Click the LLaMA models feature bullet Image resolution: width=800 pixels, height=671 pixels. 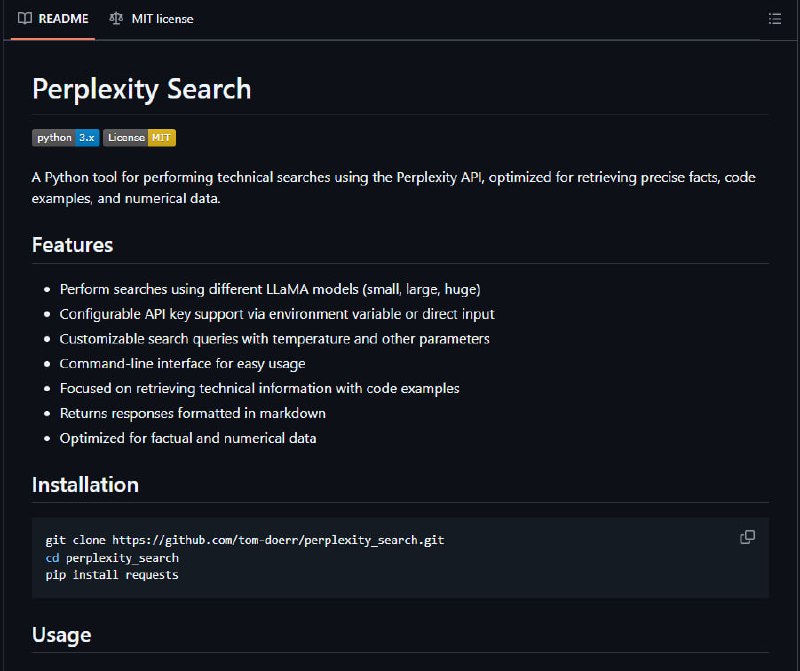pos(270,289)
